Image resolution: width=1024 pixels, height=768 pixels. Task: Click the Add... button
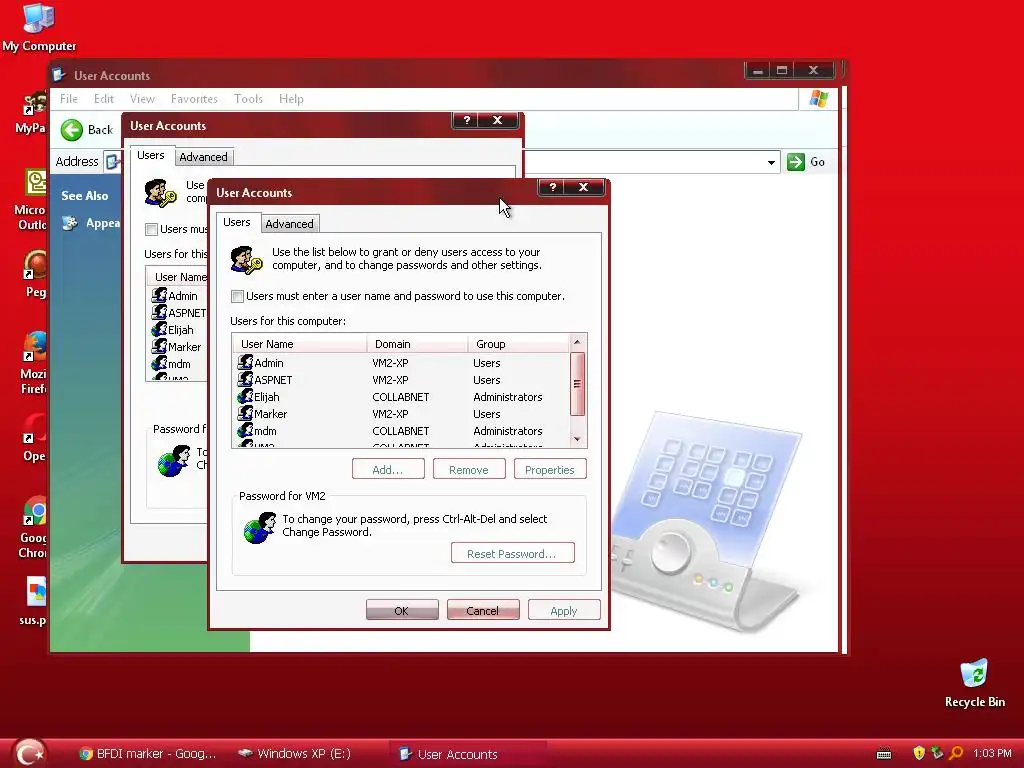388,470
